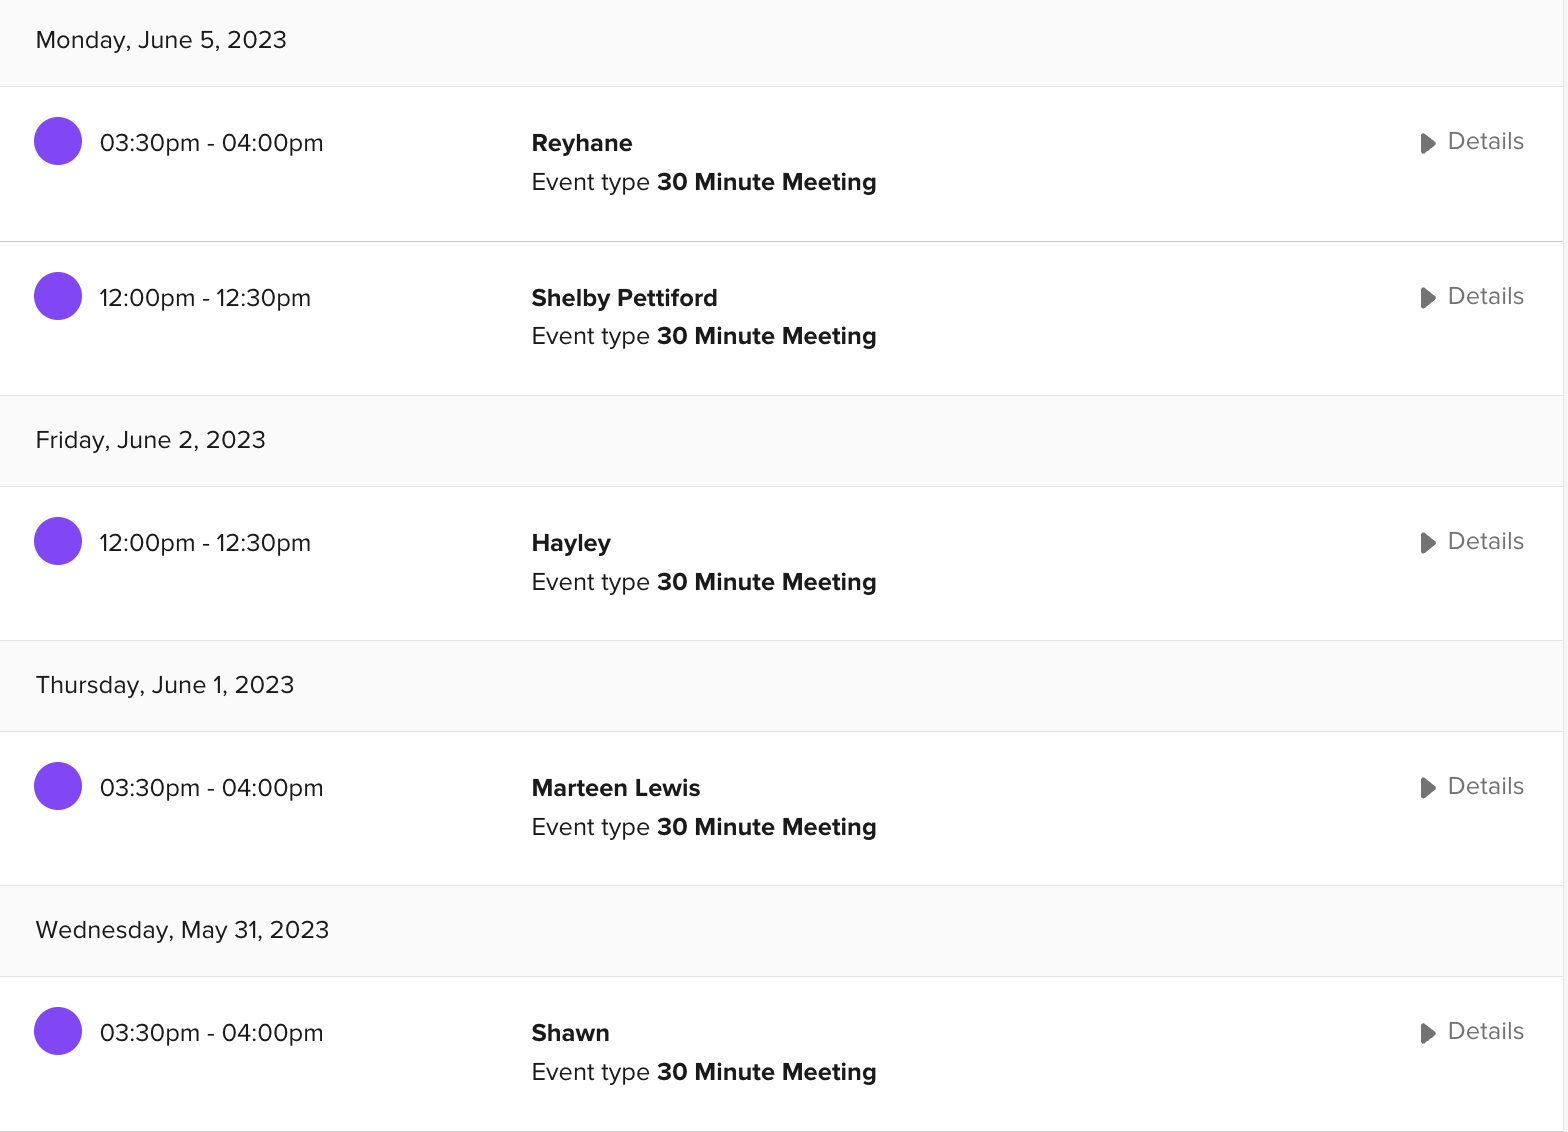This screenshot has width=1568, height=1132.
Task: Select the Marteen Lewis invitee name
Action: [x=616, y=788]
